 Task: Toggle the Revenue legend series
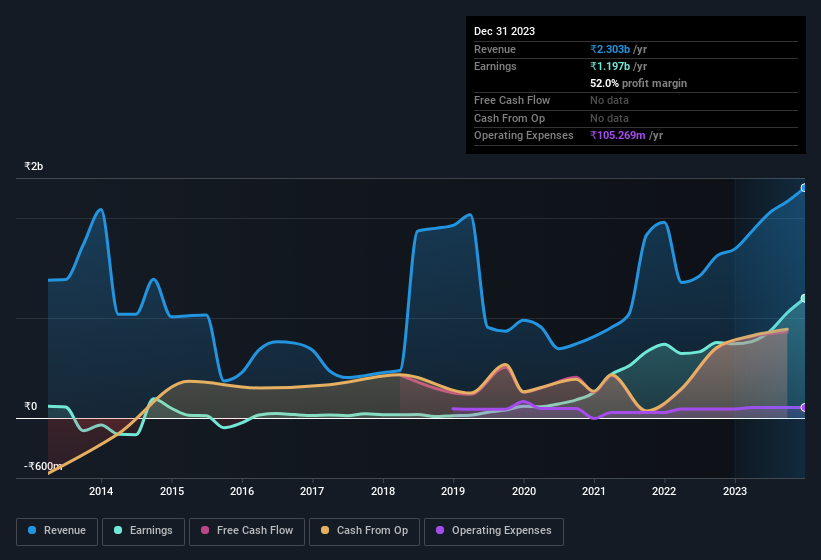[57, 531]
